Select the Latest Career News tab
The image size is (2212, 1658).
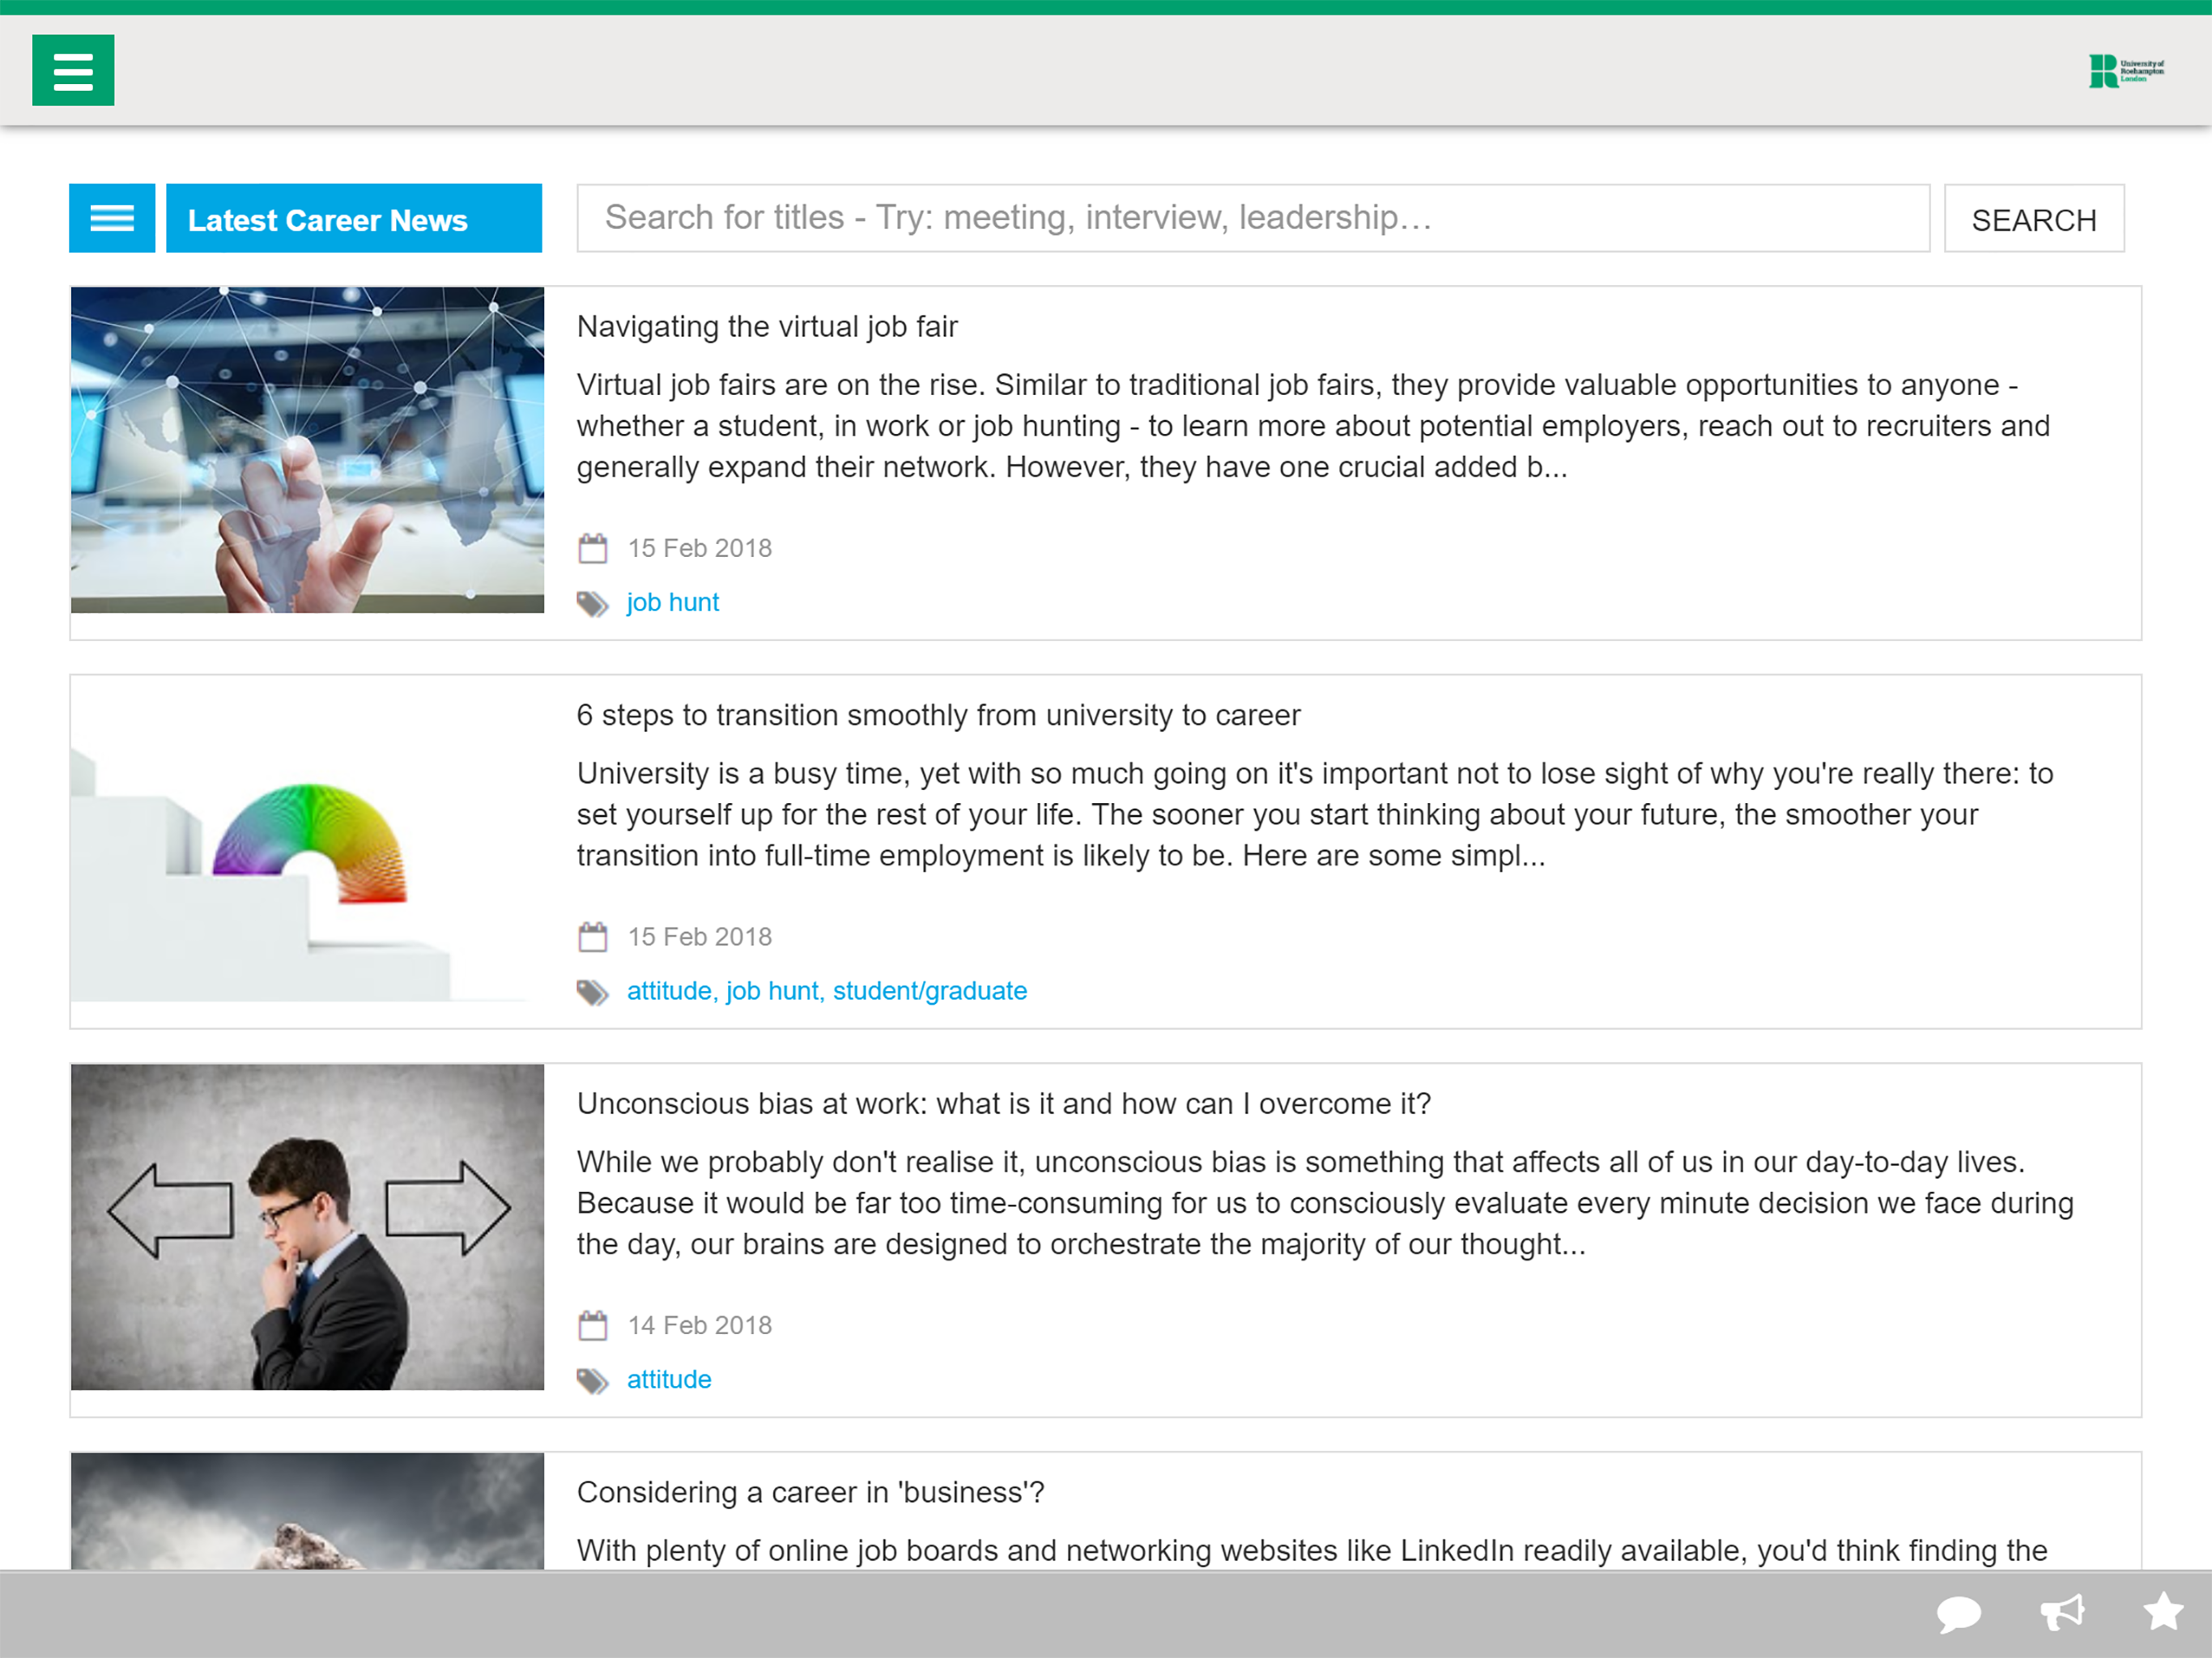click(354, 218)
